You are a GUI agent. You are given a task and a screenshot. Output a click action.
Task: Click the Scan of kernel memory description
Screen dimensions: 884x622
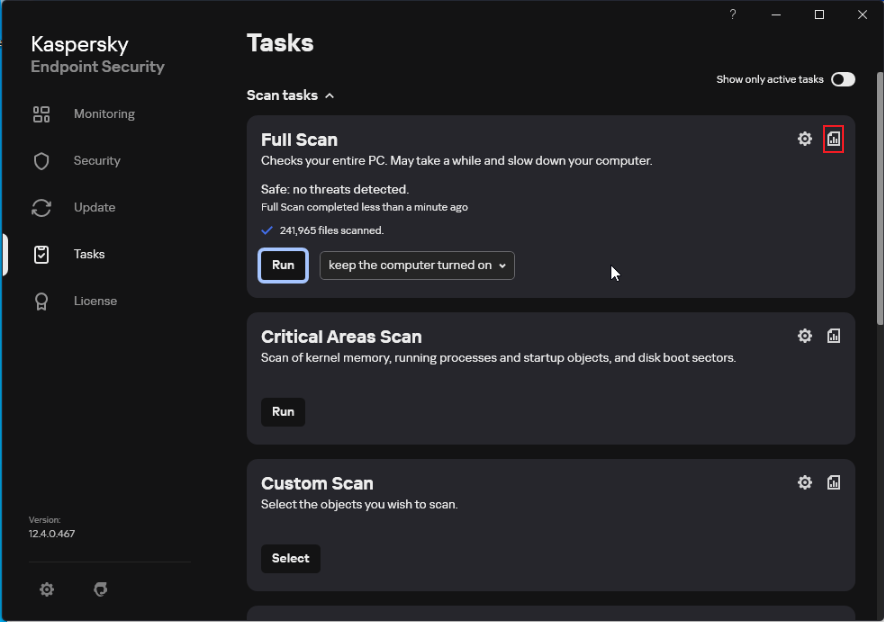click(x=498, y=358)
